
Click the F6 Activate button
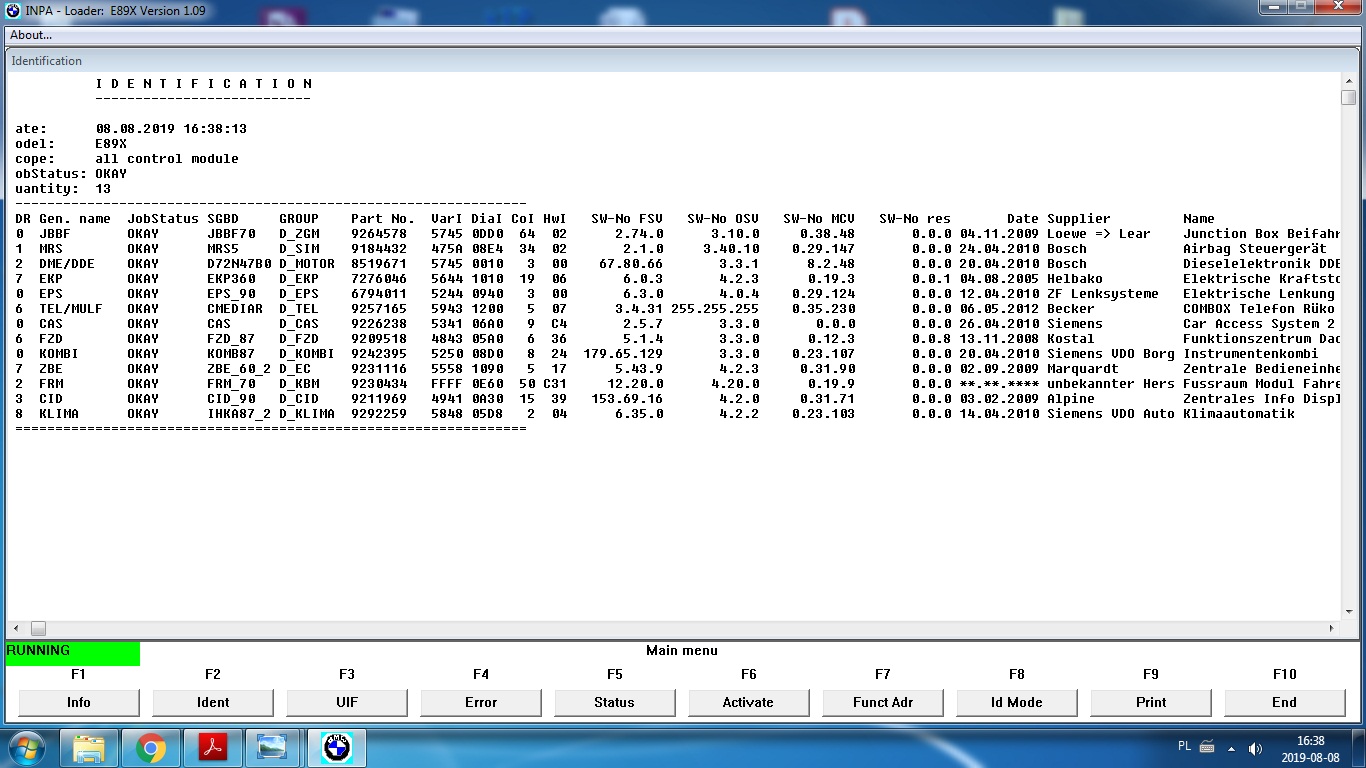coord(749,702)
